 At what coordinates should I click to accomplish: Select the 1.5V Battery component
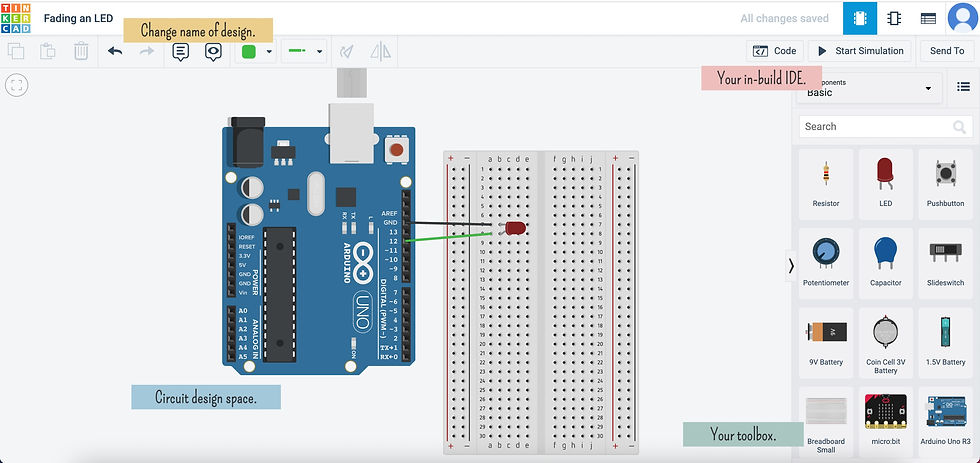point(946,342)
